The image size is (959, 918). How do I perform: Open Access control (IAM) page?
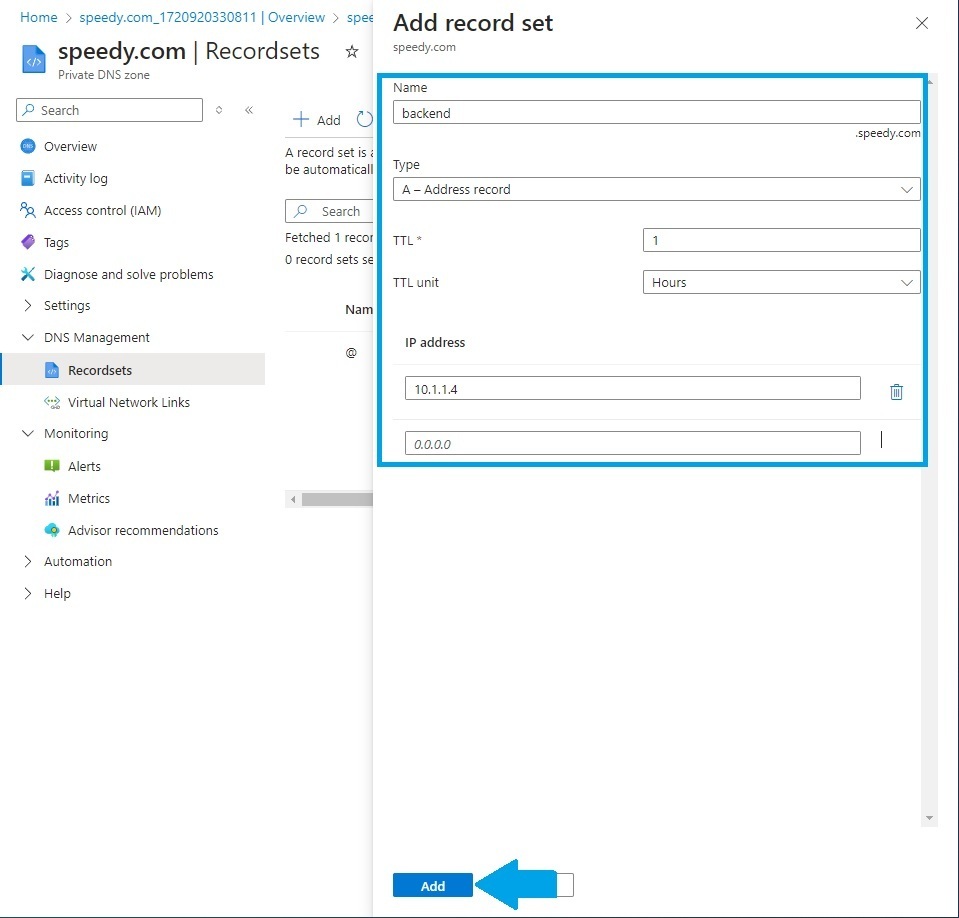pyautogui.click(x=103, y=210)
